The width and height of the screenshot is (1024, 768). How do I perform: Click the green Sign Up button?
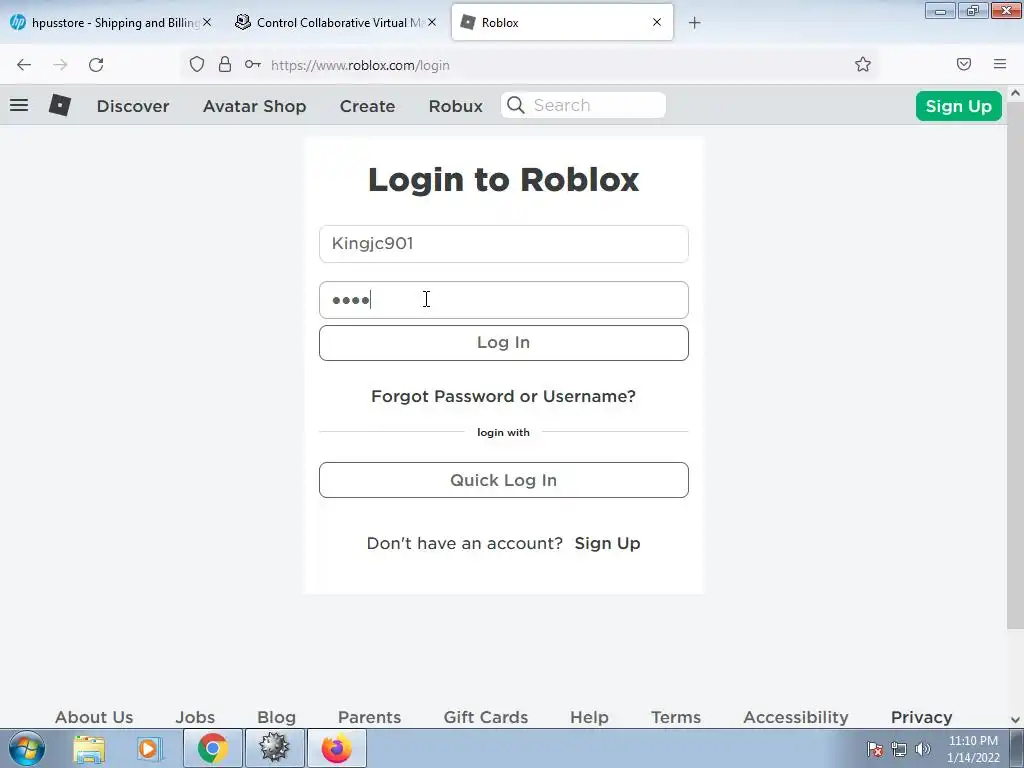click(959, 106)
